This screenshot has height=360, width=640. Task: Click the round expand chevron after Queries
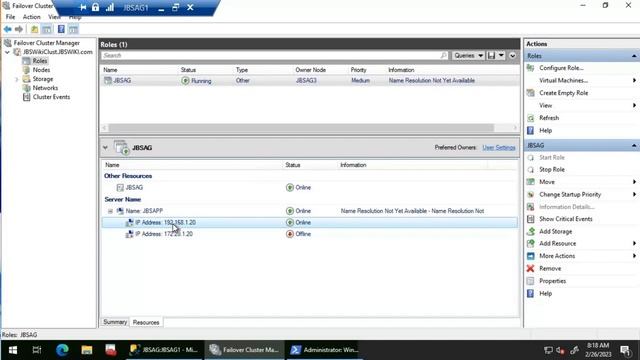tap(513, 56)
